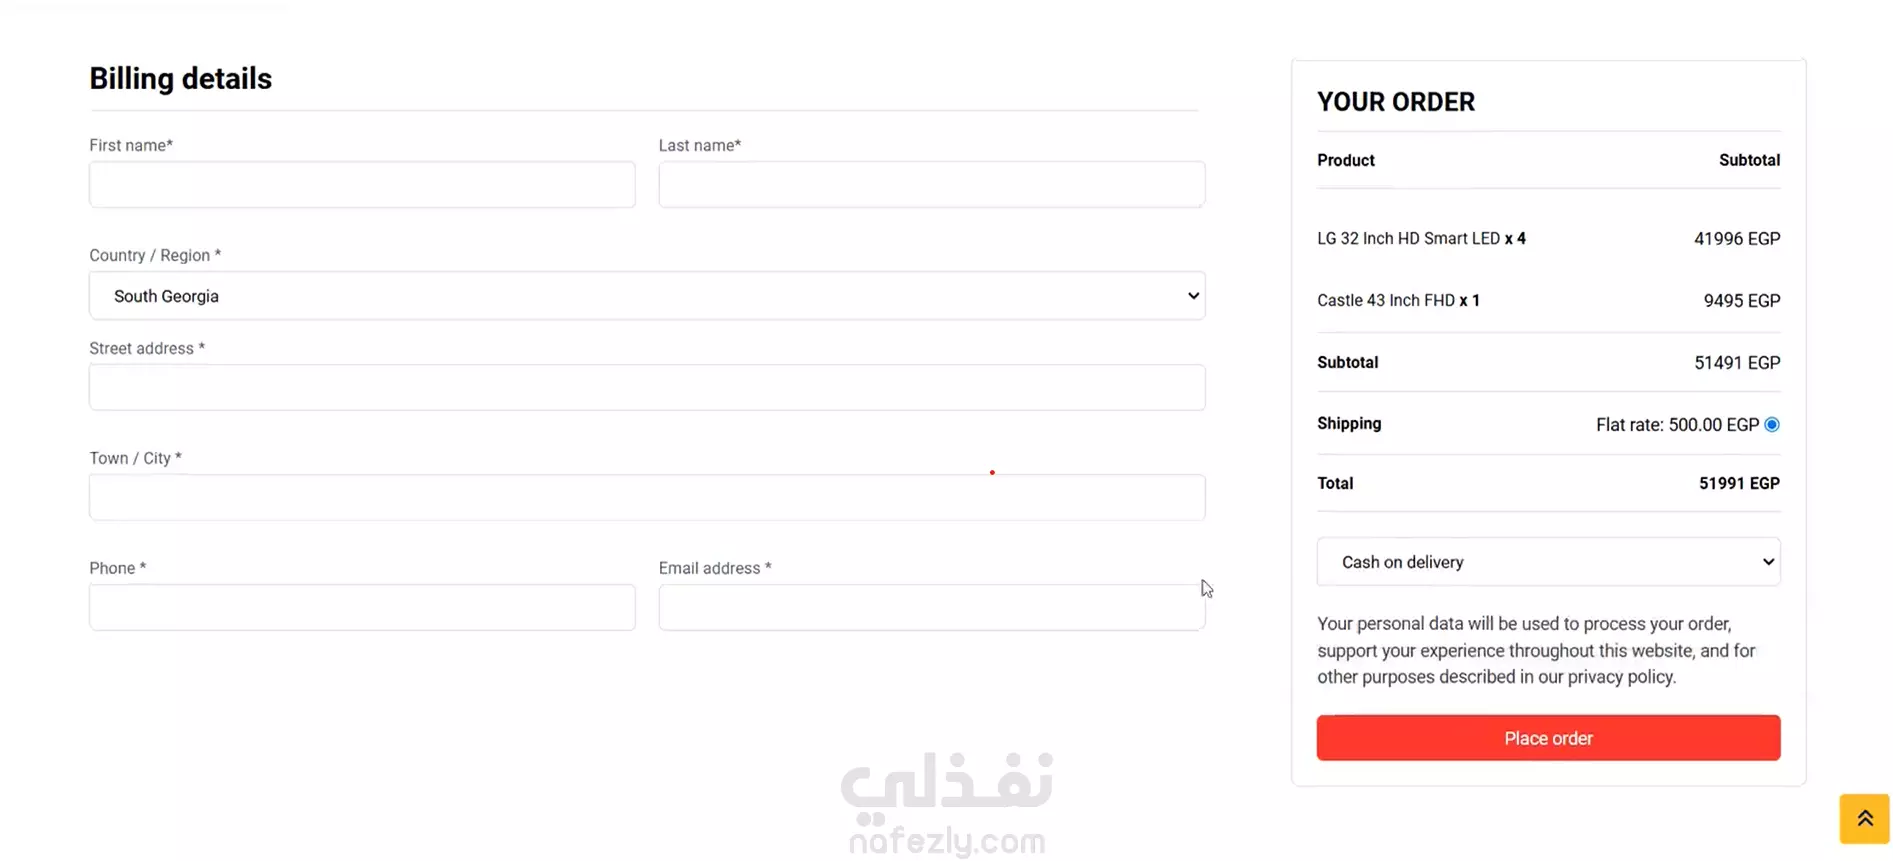The image size is (1893, 861).
Task: Click the First name input field
Action: pyautogui.click(x=362, y=185)
